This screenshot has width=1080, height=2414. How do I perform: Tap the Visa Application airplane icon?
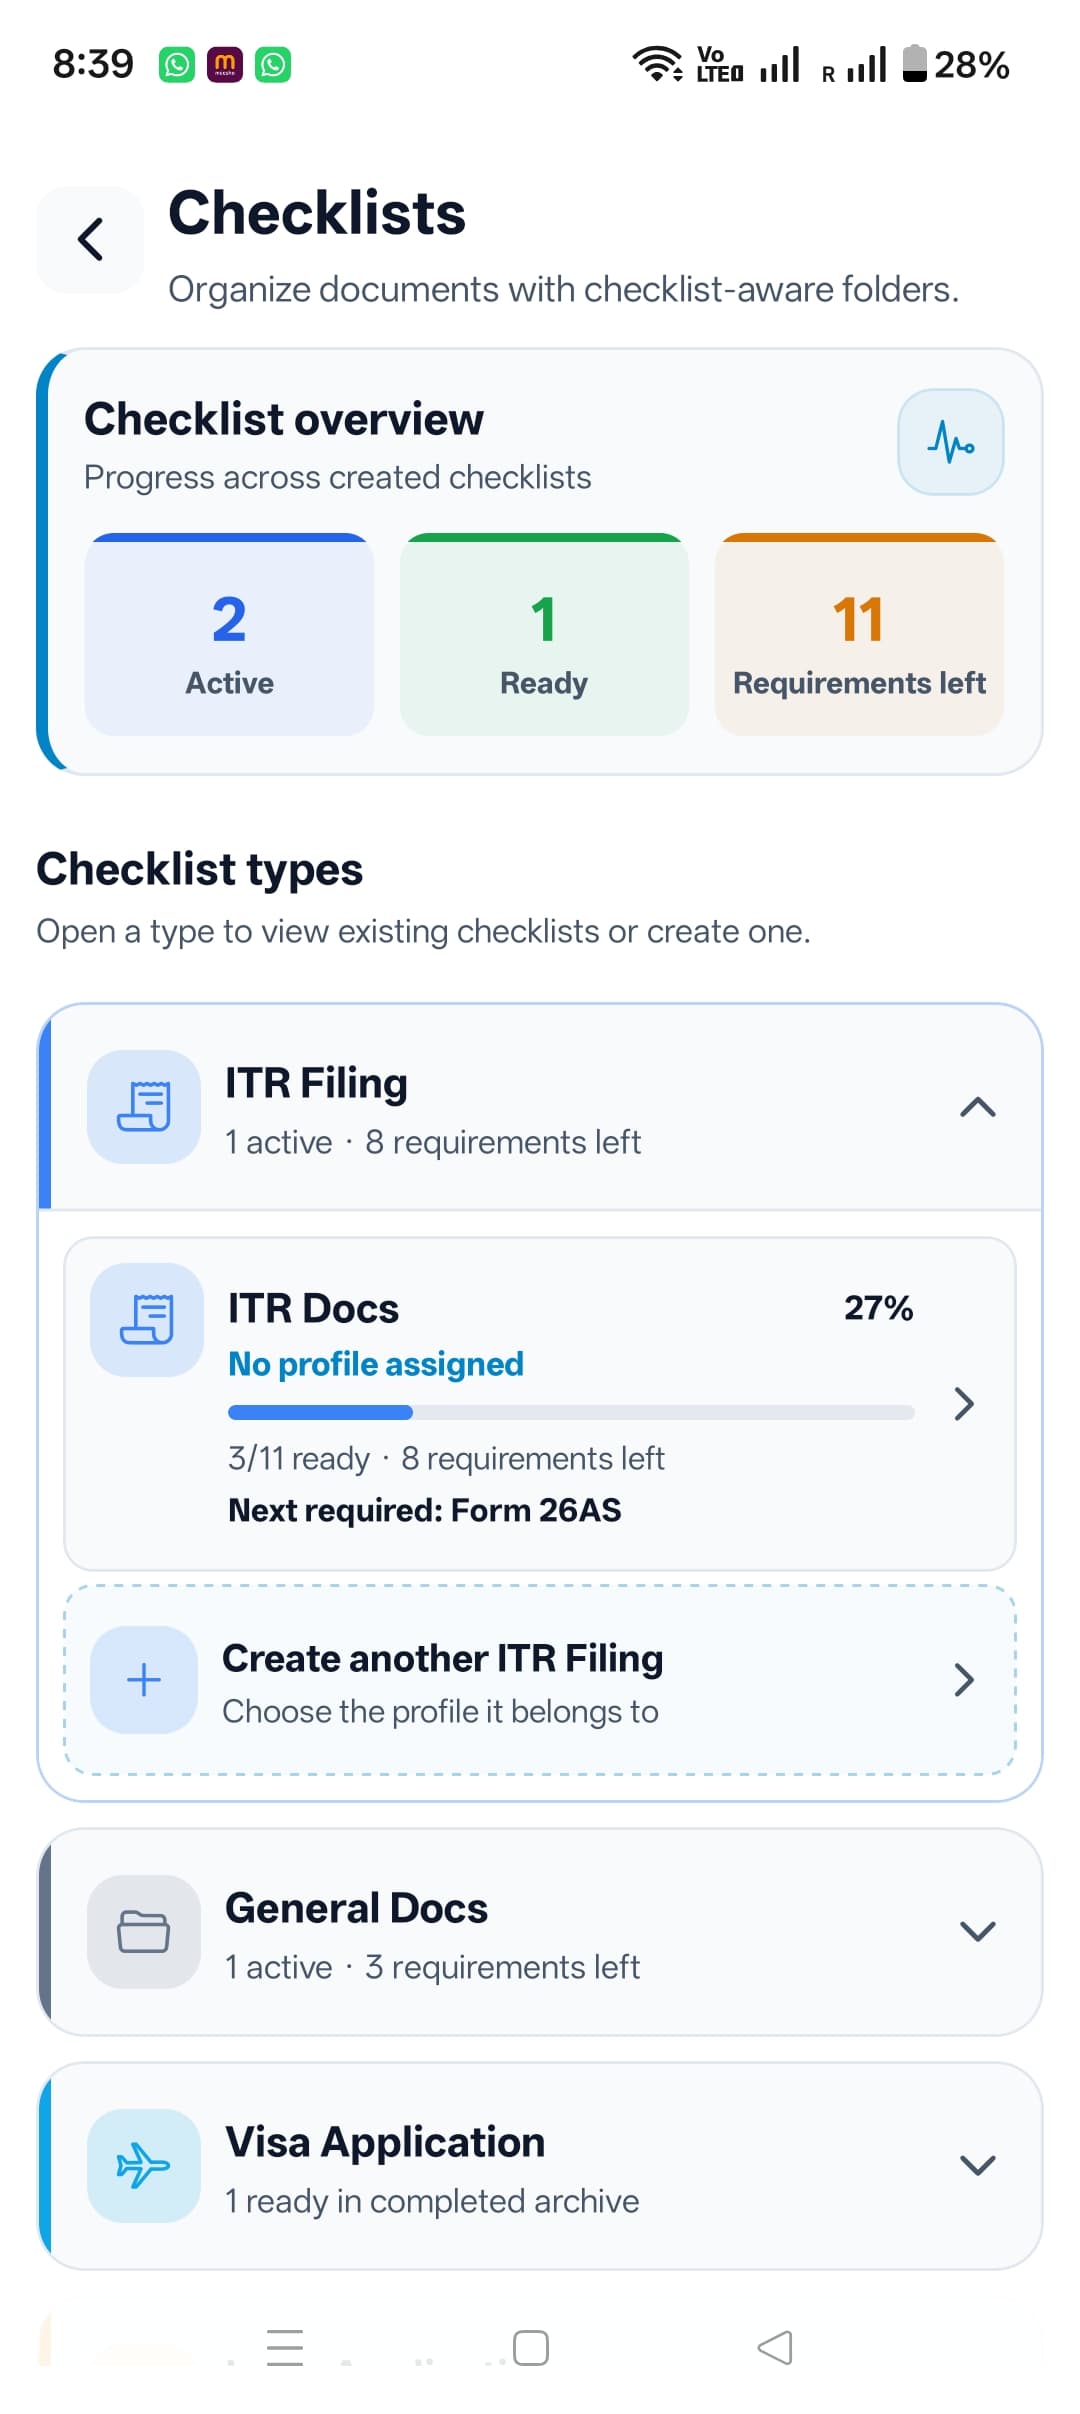[x=144, y=2165]
